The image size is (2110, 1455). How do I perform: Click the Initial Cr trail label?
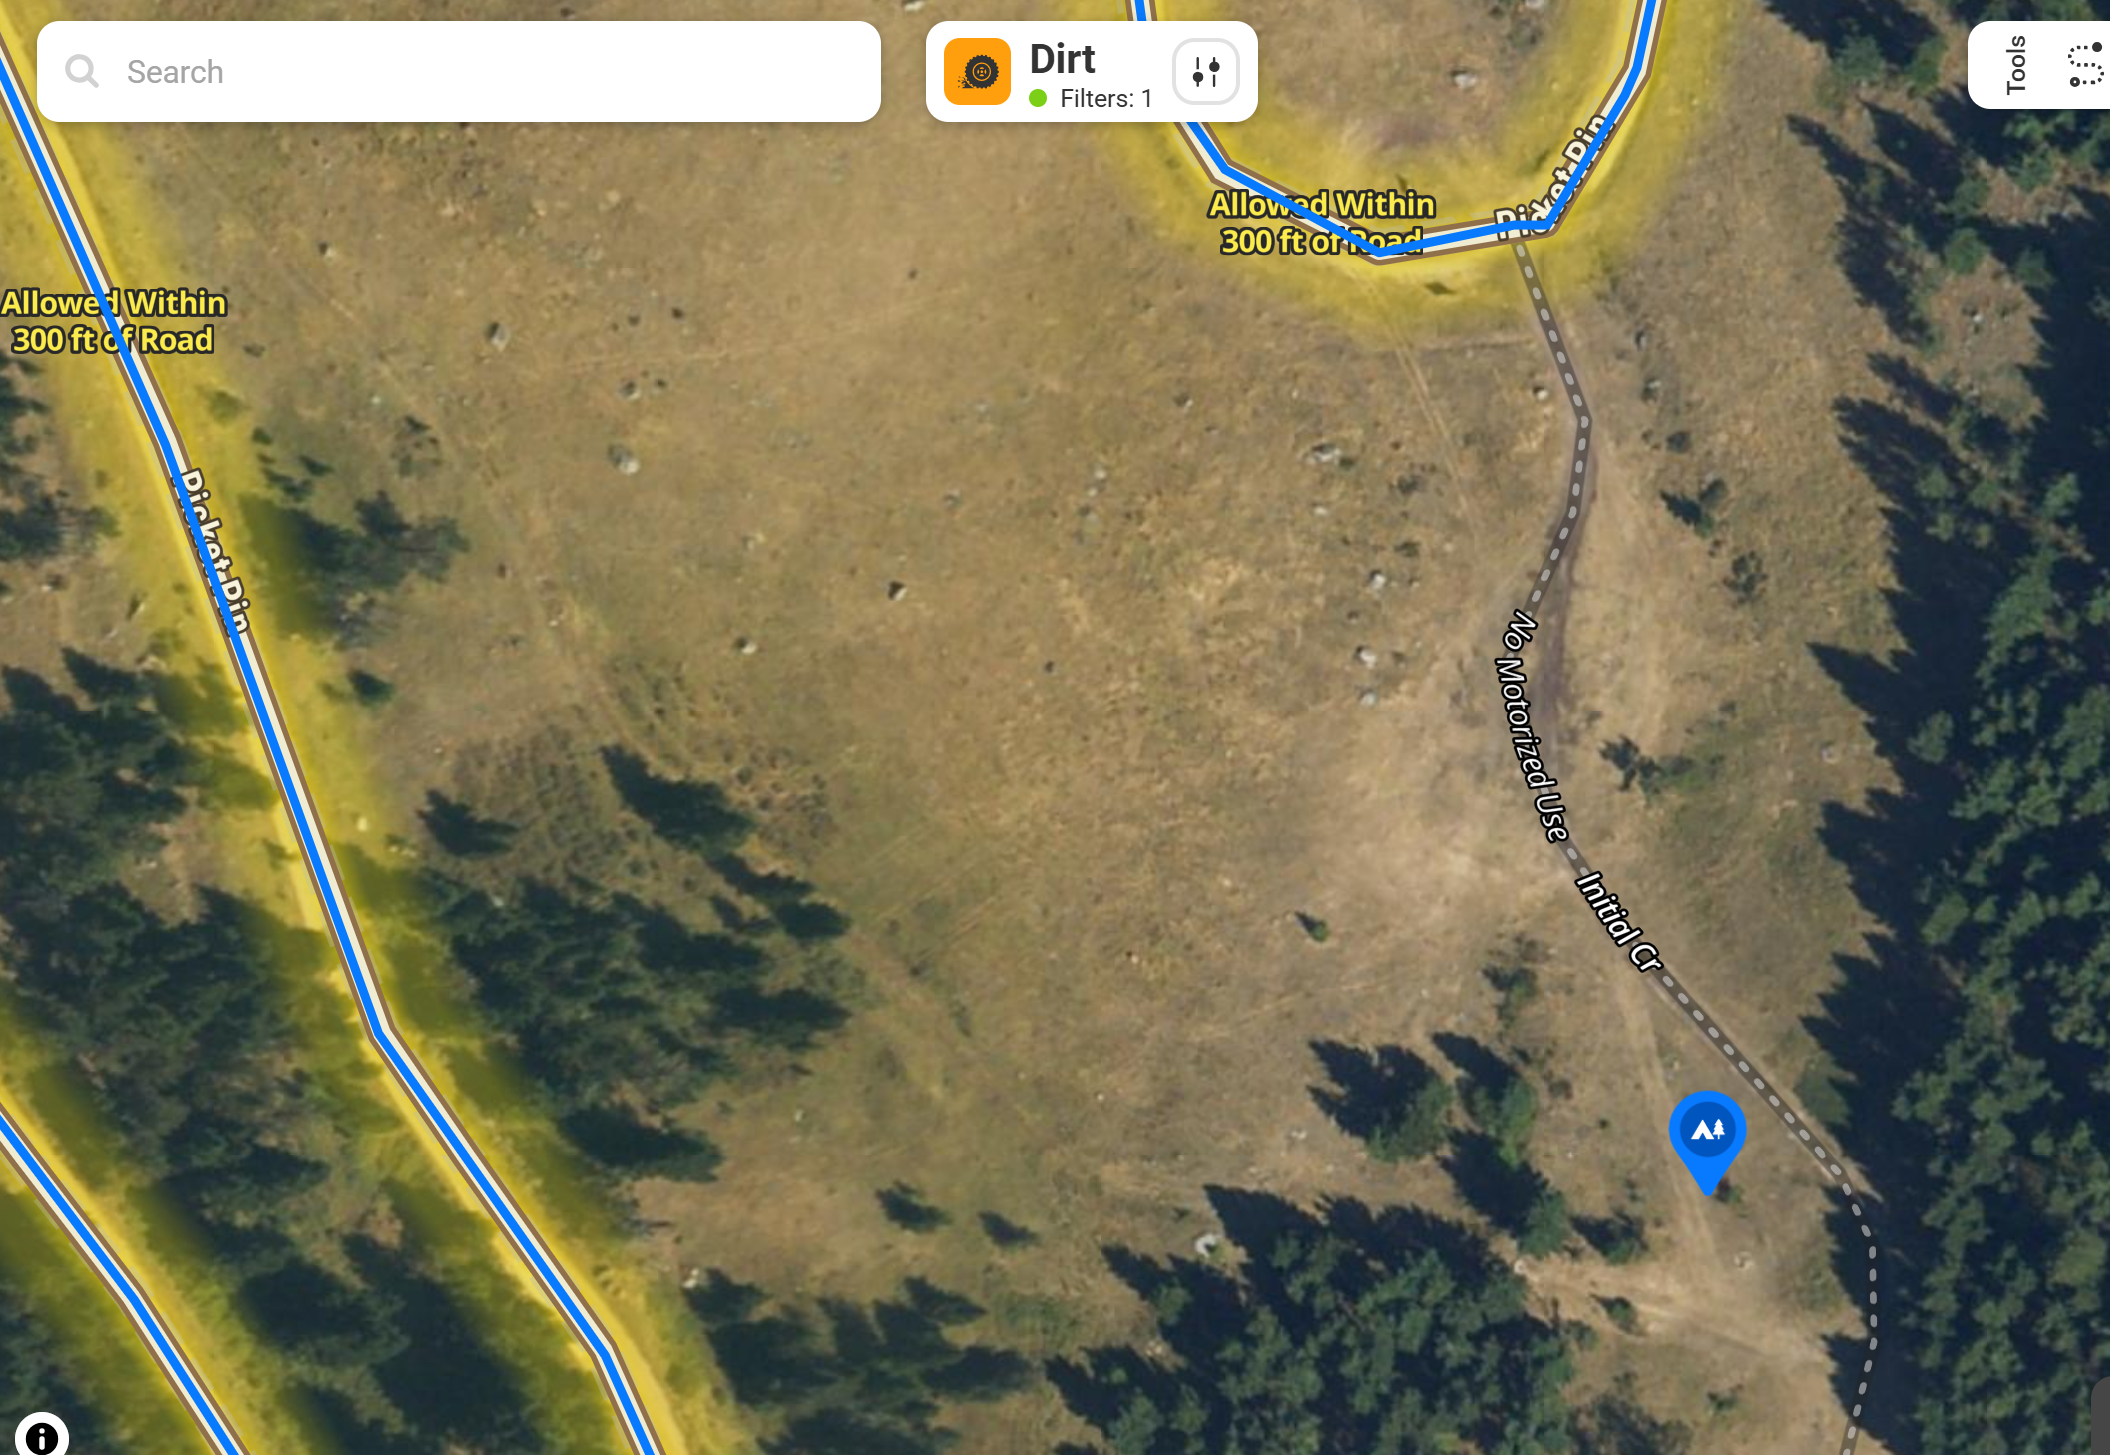coord(1619,921)
